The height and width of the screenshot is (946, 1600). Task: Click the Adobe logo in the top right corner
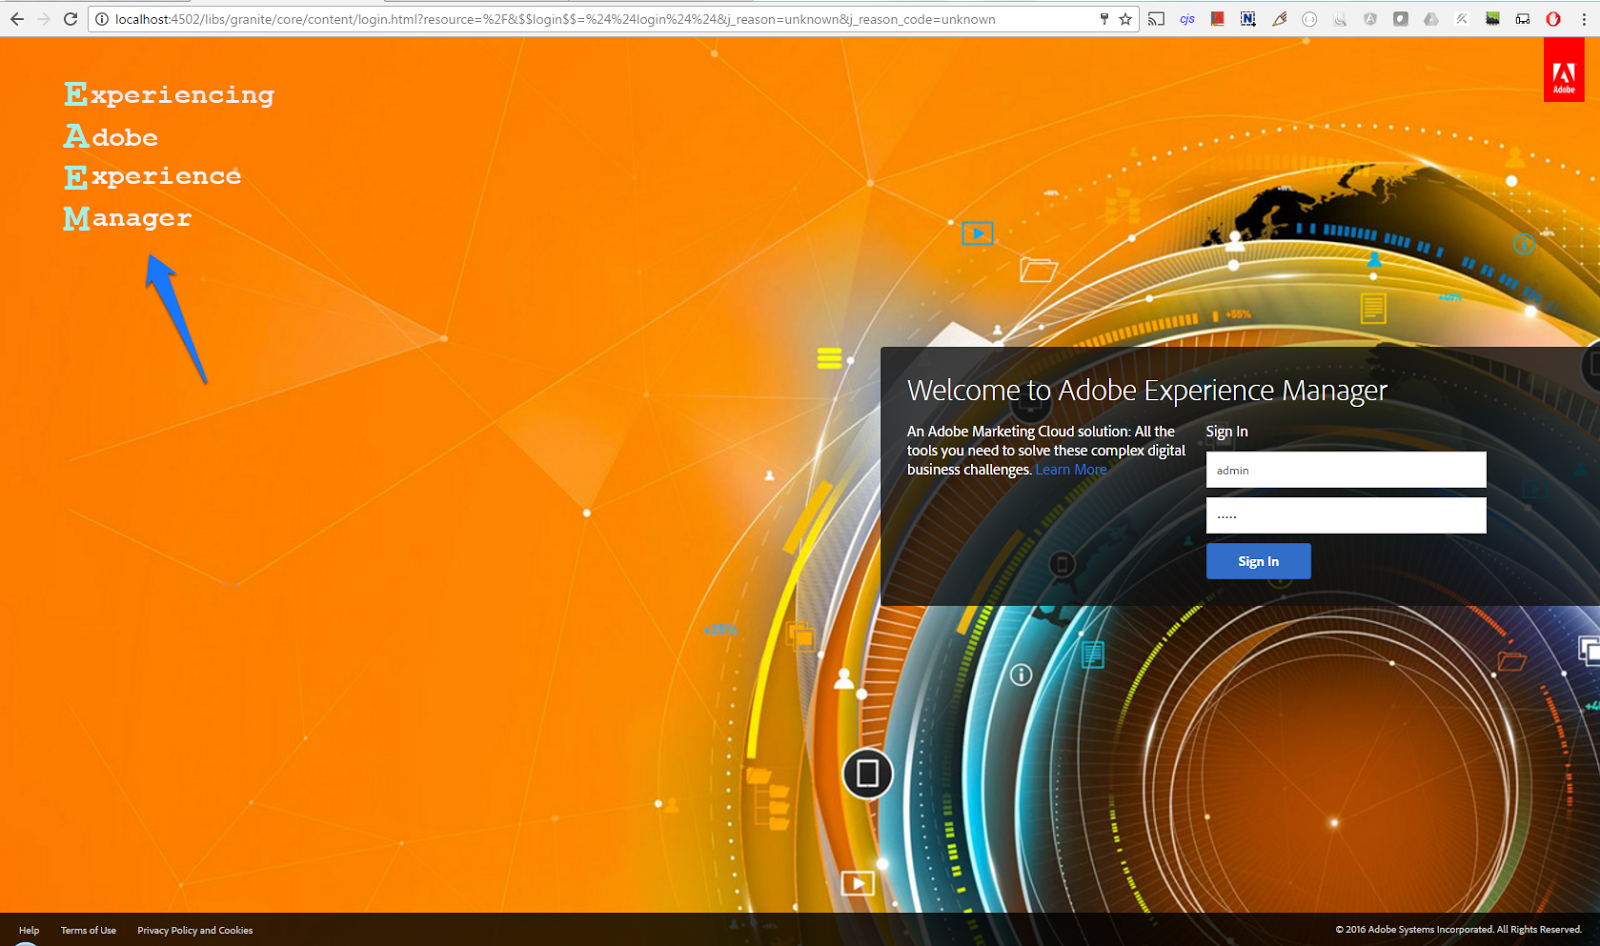[1564, 71]
